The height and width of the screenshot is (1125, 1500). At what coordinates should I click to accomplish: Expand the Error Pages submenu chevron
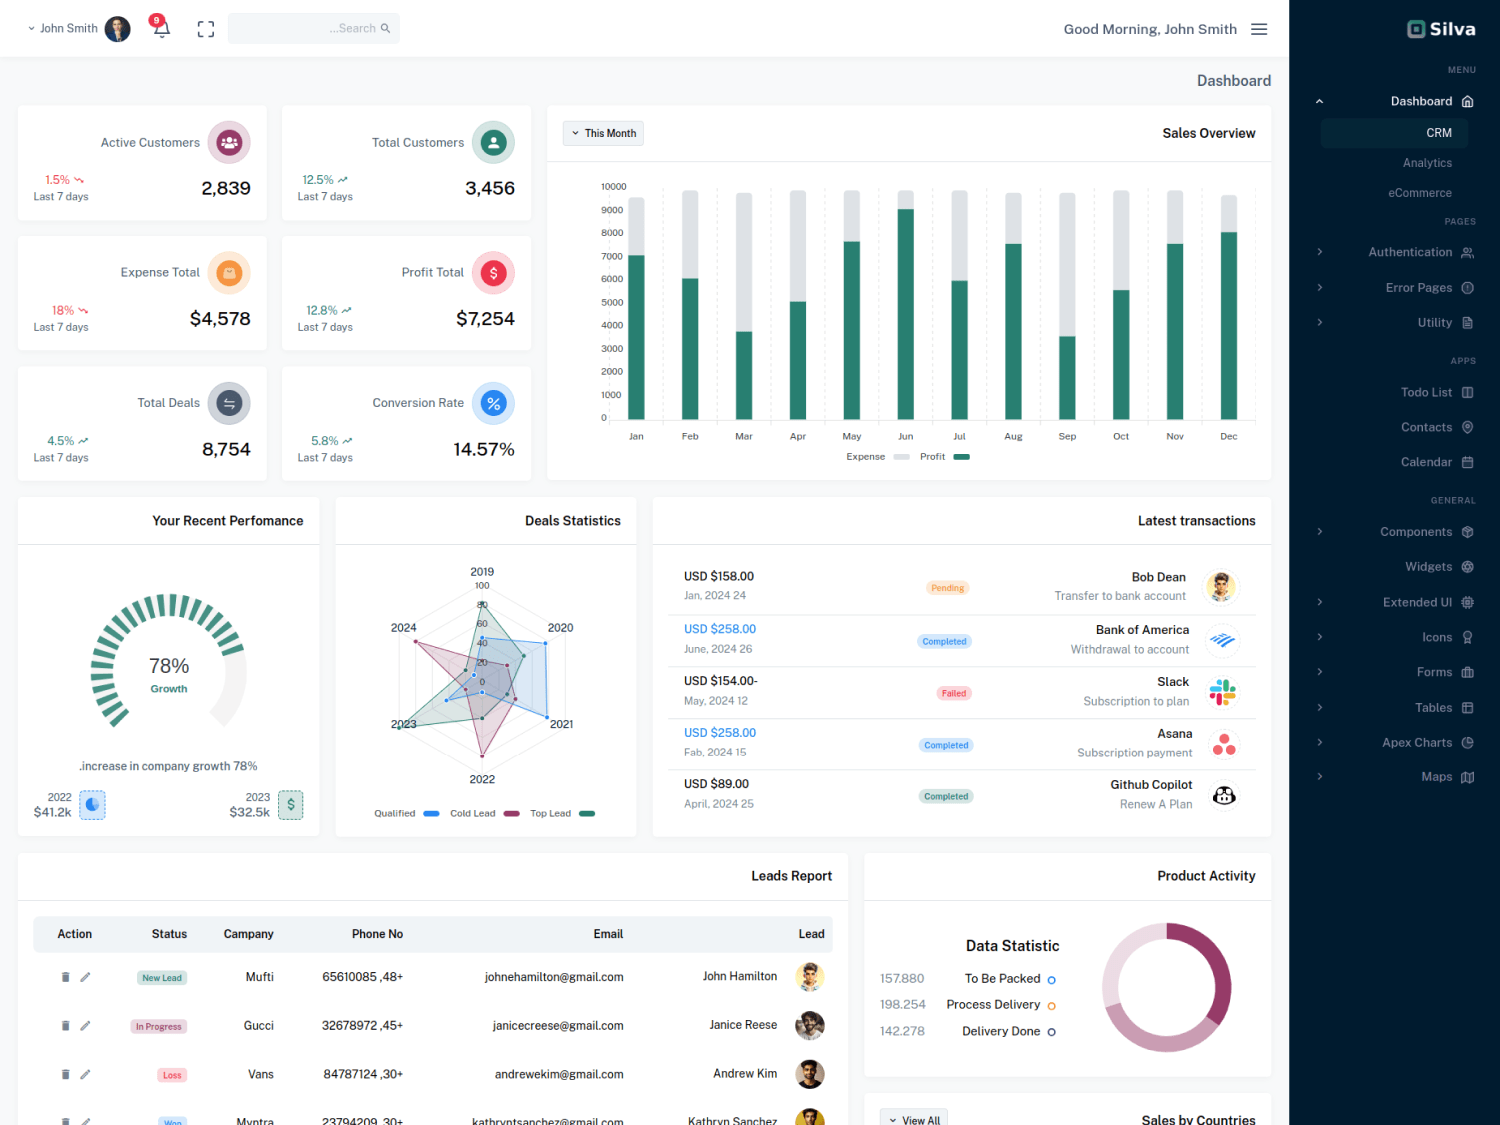1319,287
